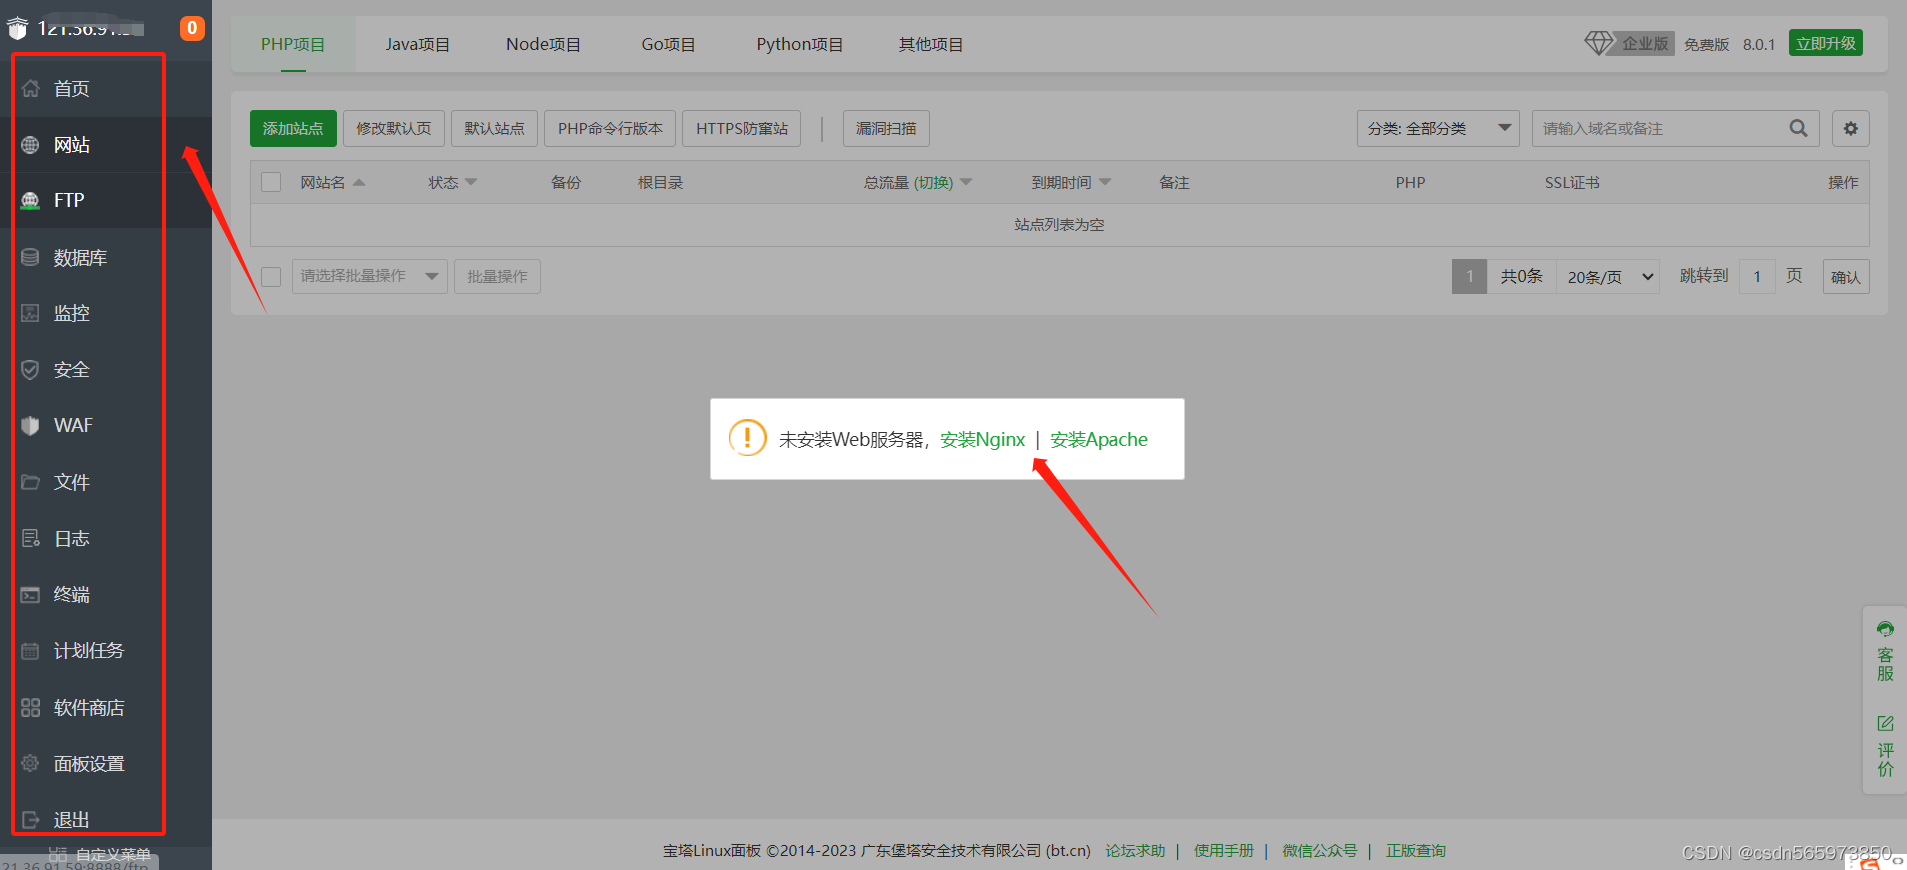Click the FTP icon in the sidebar
The height and width of the screenshot is (870, 1907).
point(31,200)
